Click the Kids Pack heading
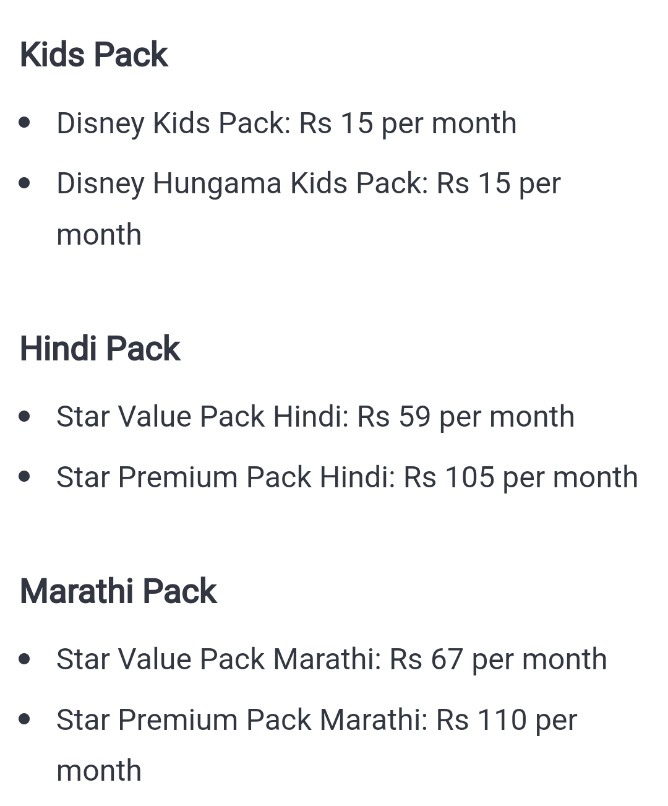668x806 pixels. (x=94, y=55)
